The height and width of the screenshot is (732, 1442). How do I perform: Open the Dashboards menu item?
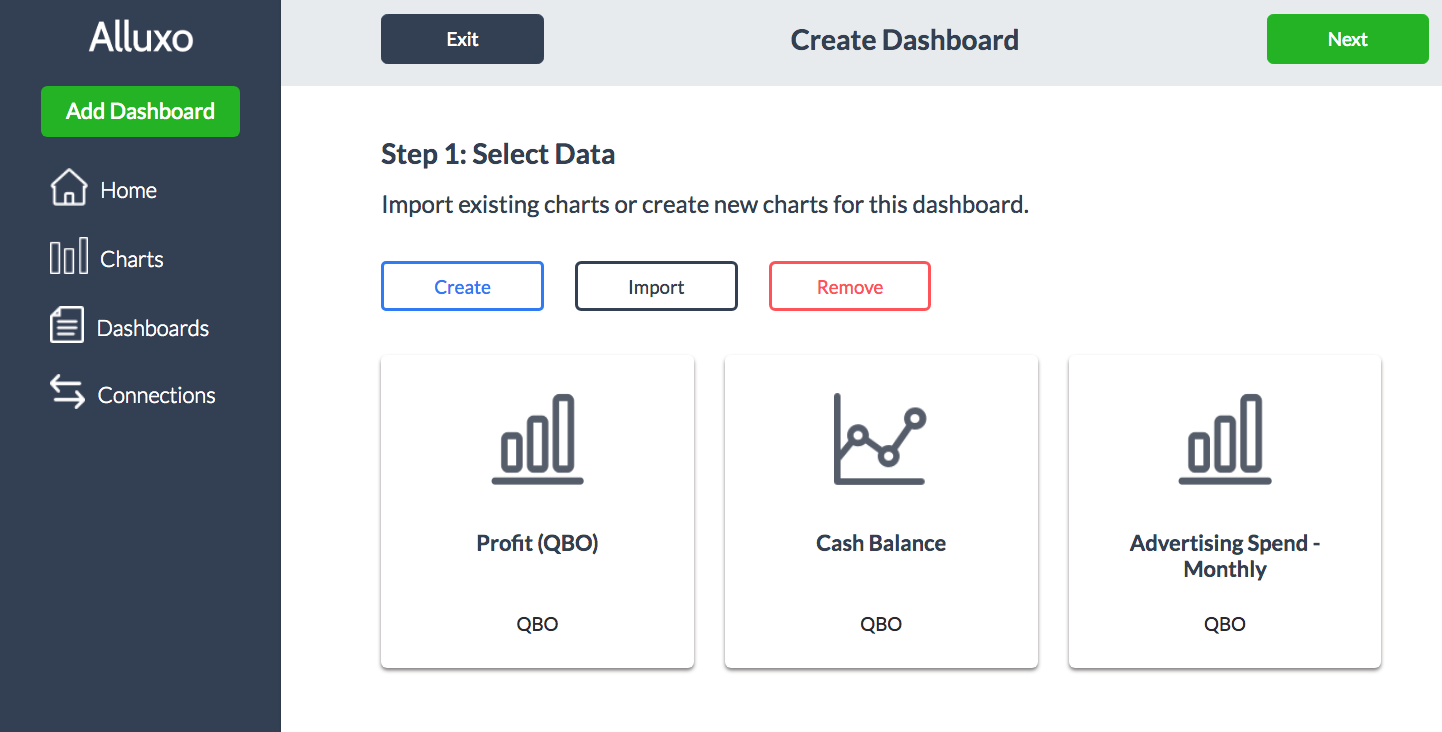pos(153,328)
